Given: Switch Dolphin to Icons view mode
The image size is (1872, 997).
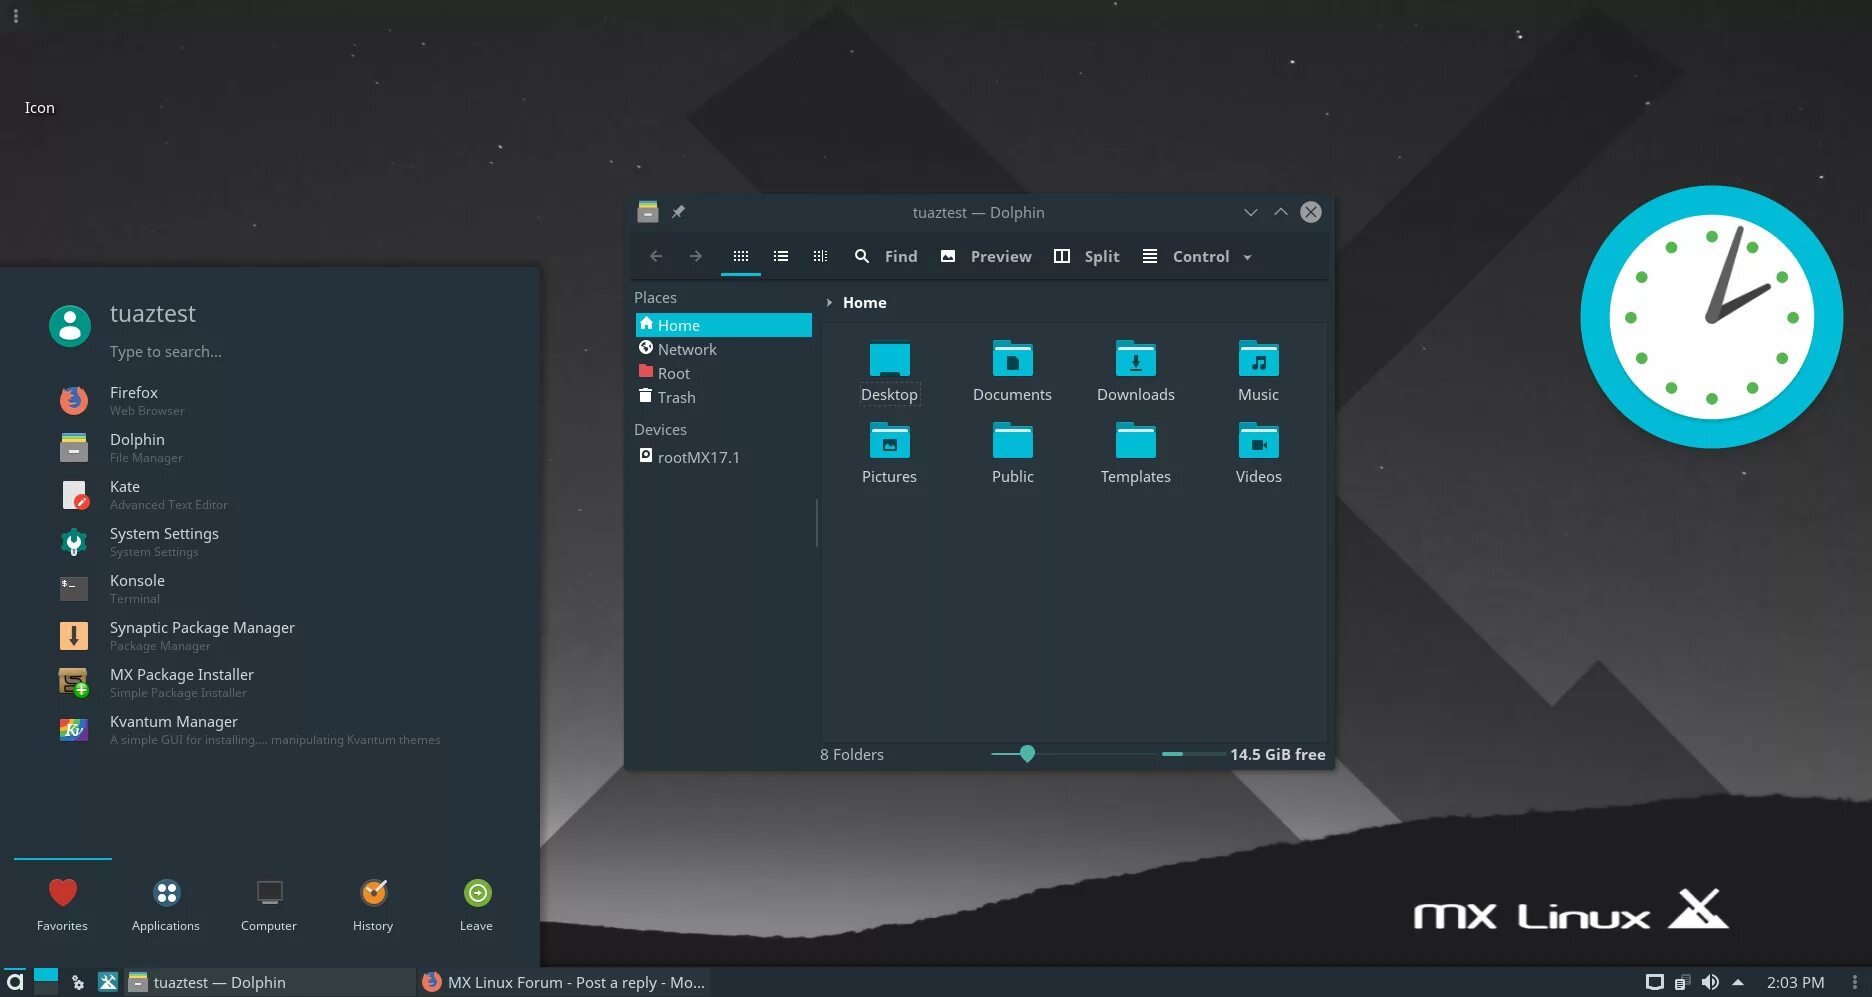Looking at the screenshot, I should [x=741, y=256].
